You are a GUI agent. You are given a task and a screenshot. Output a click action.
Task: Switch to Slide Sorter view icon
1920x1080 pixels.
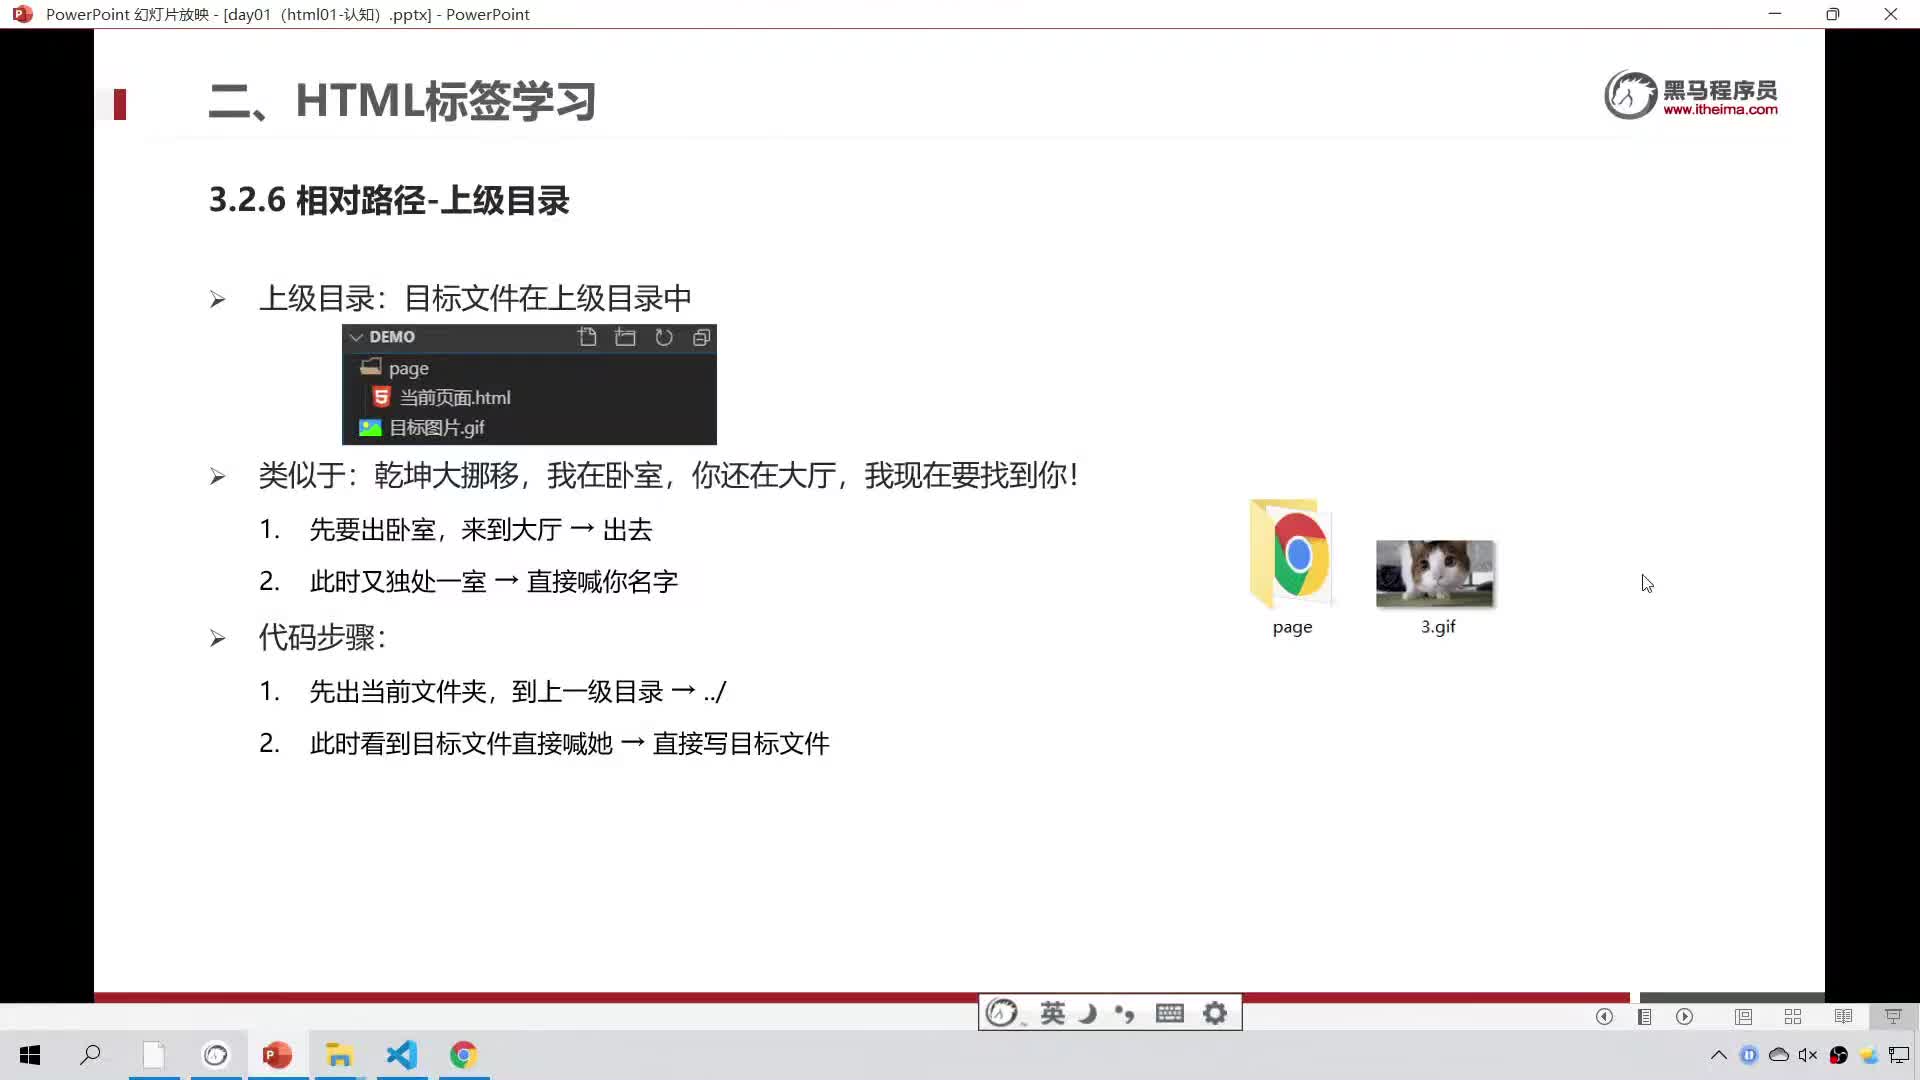pyautogui.click(x=1793, y=1016)
